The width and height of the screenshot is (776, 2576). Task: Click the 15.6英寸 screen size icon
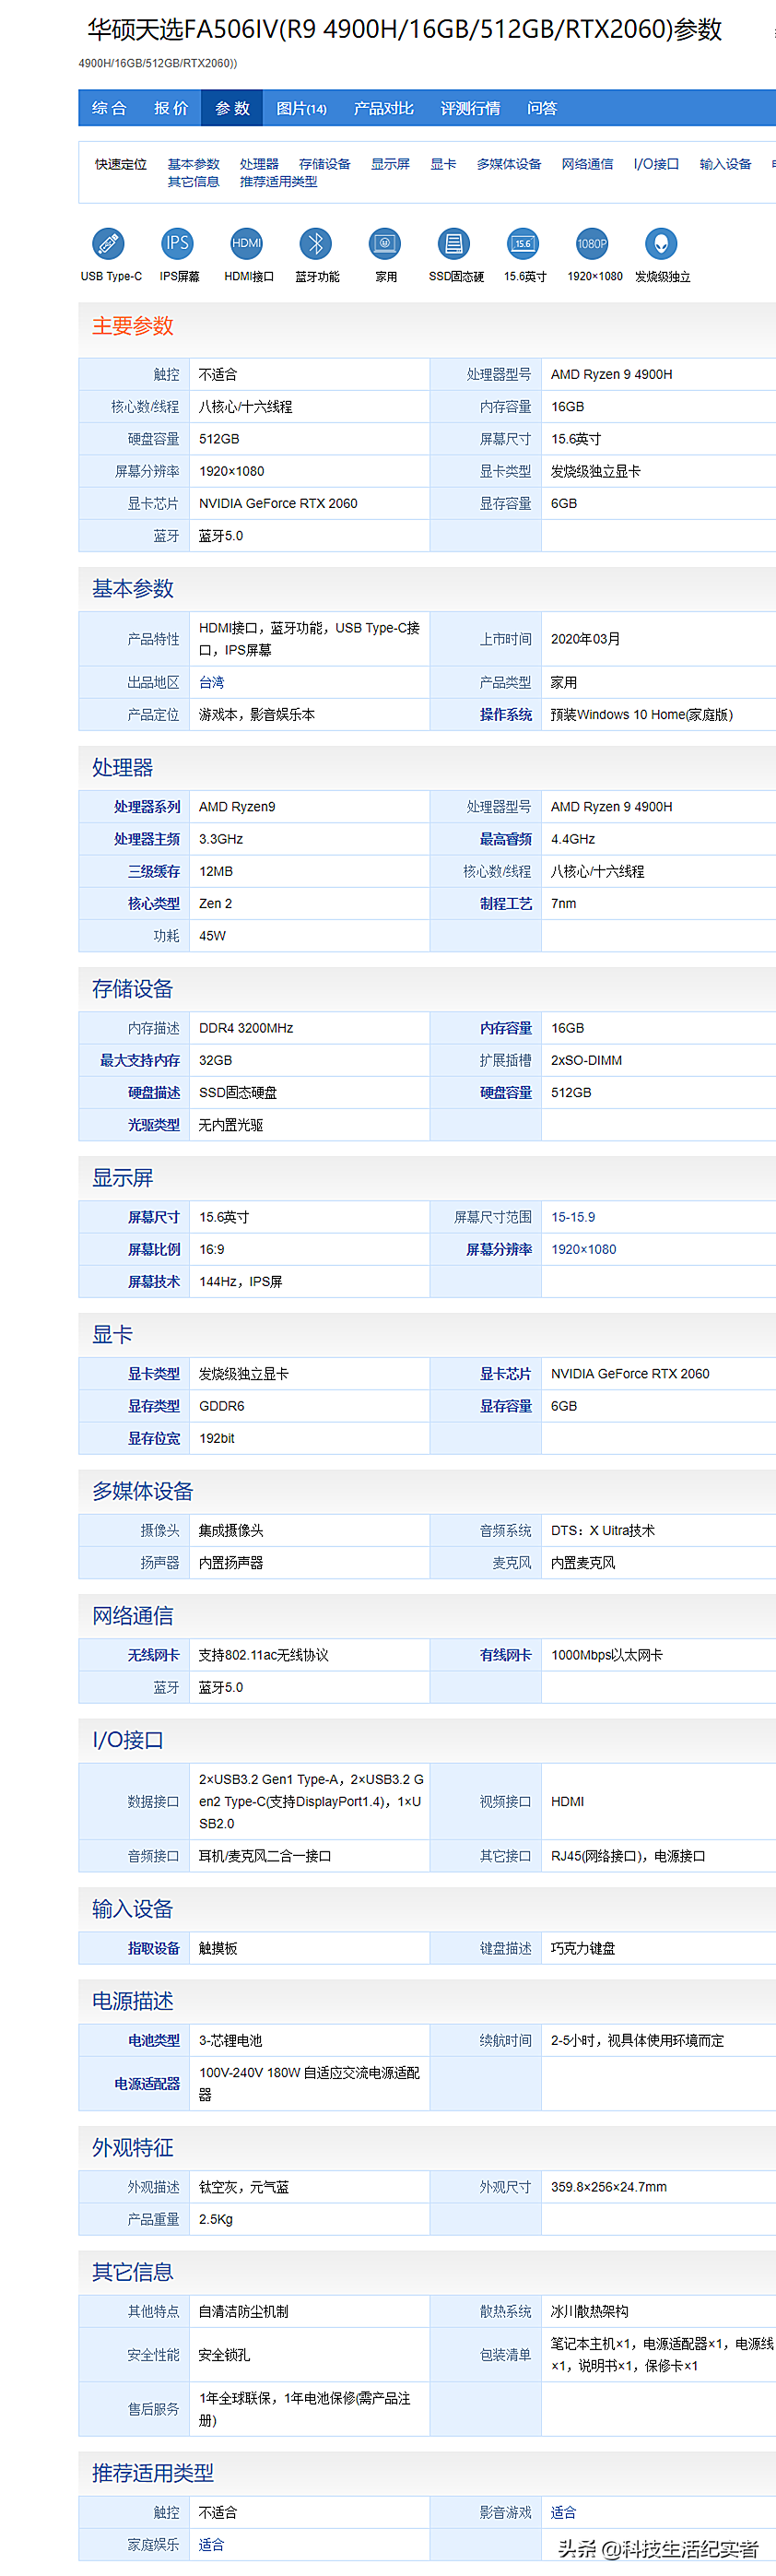(523, 243)
